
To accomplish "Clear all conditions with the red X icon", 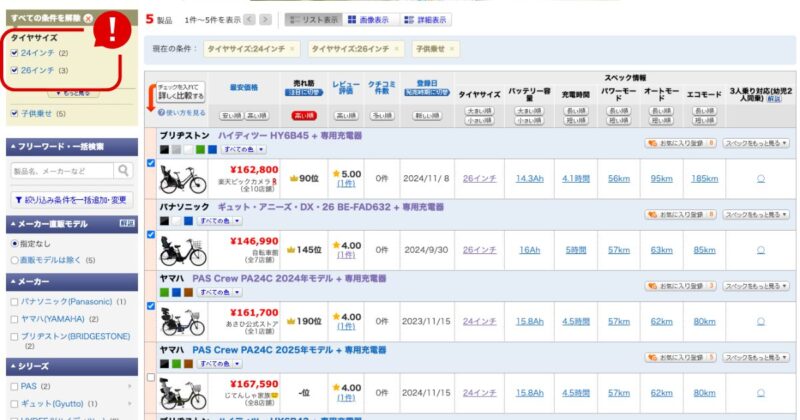I will click(x=88, y=18).
